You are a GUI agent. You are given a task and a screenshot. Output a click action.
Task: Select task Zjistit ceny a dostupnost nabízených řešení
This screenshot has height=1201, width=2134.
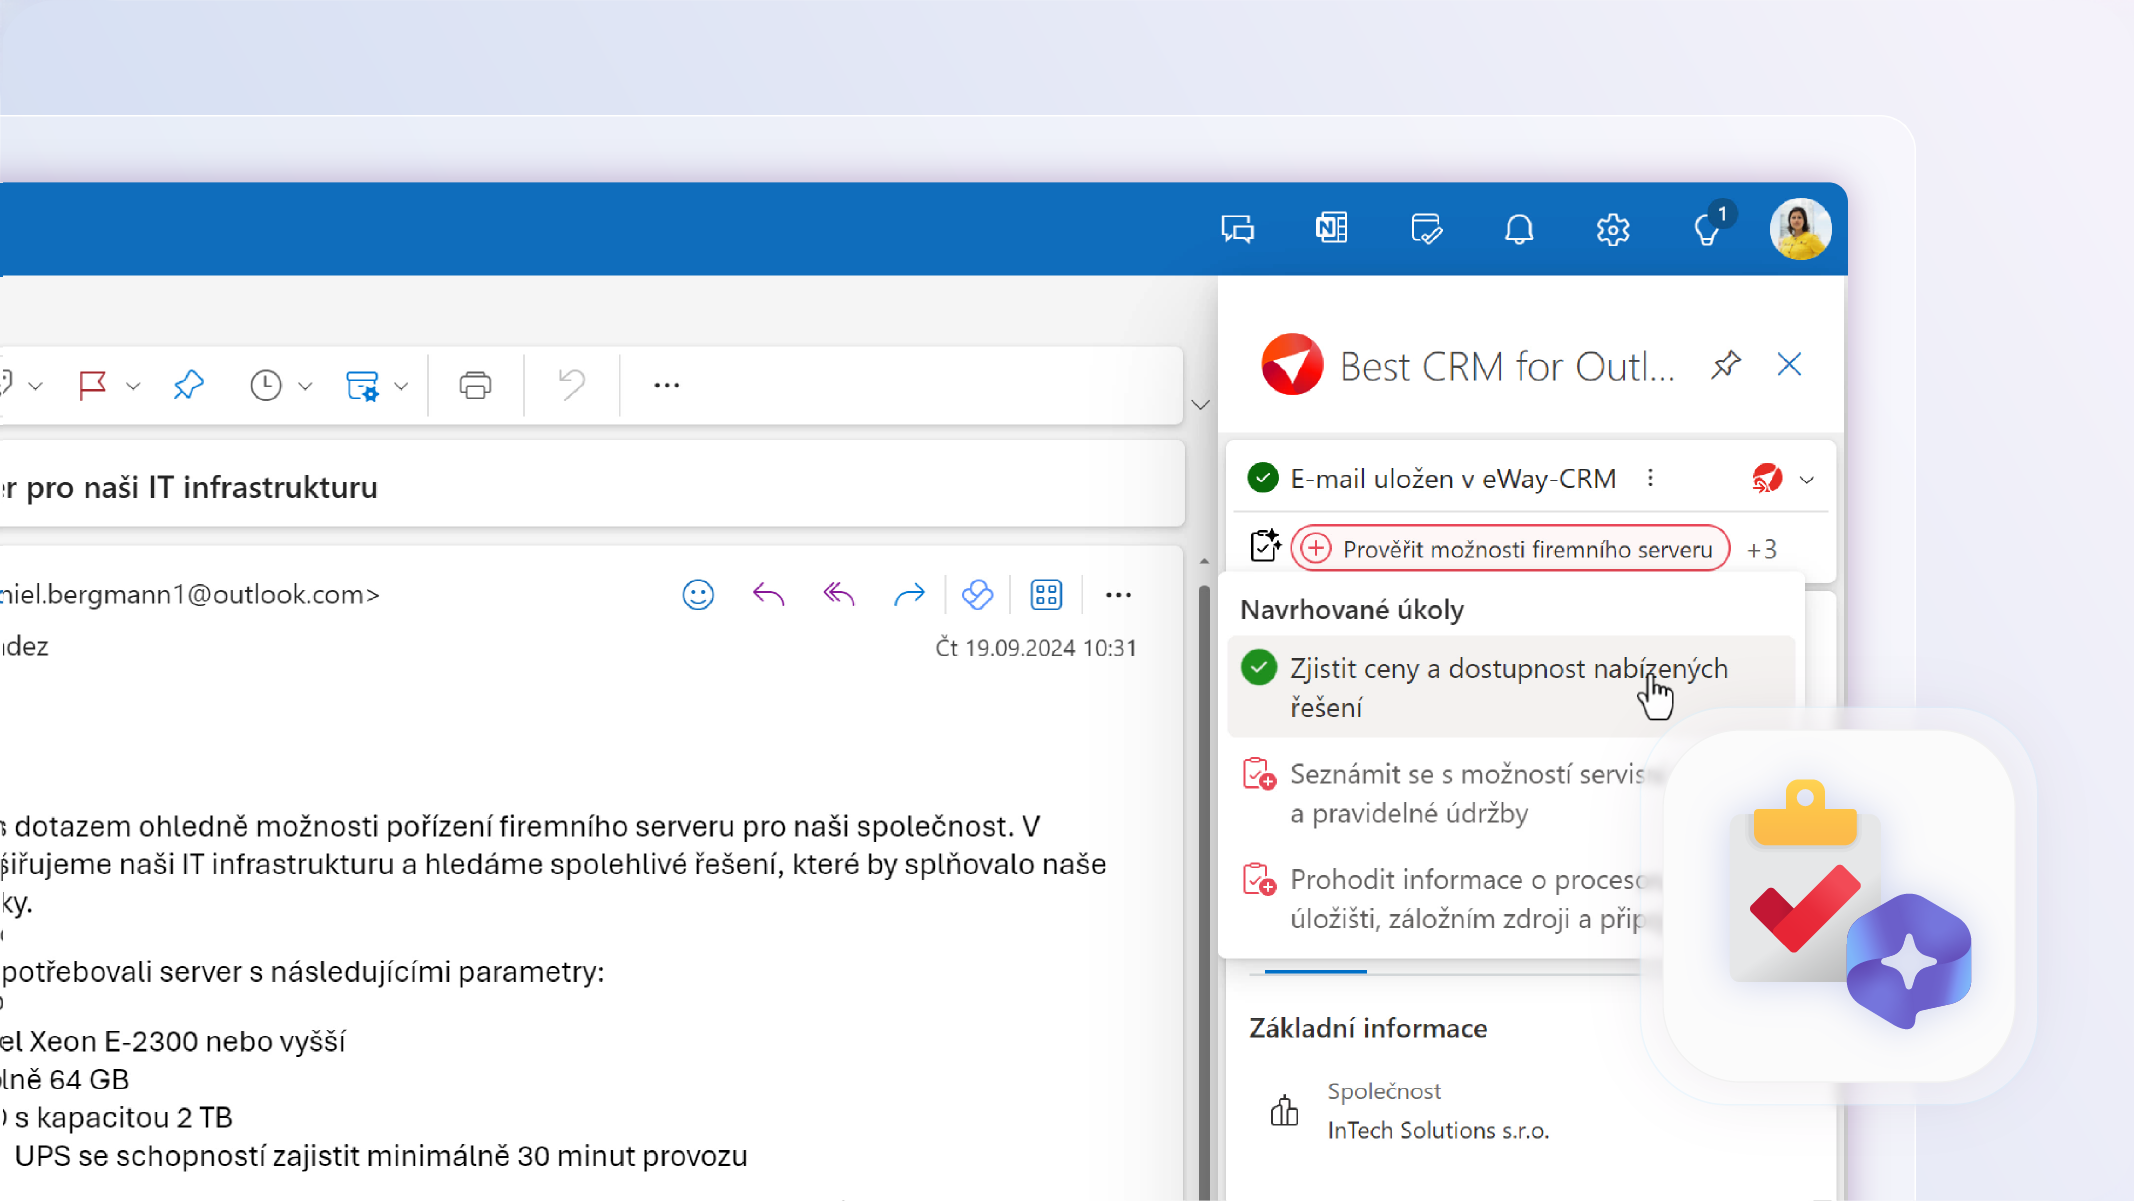click(1511, 687)
